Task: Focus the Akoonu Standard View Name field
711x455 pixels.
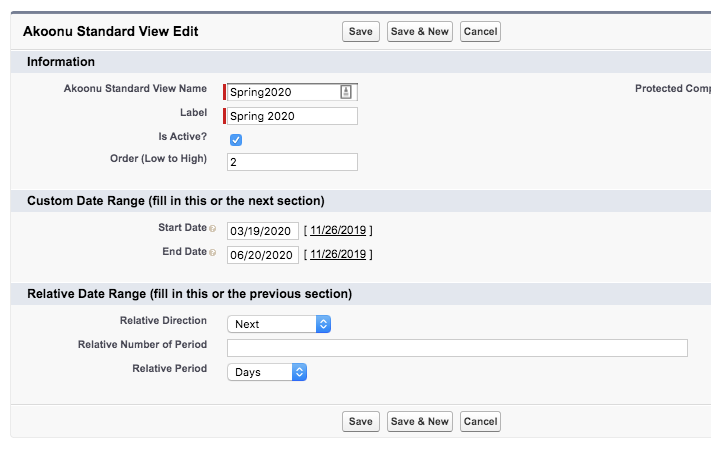Action: 292,92
